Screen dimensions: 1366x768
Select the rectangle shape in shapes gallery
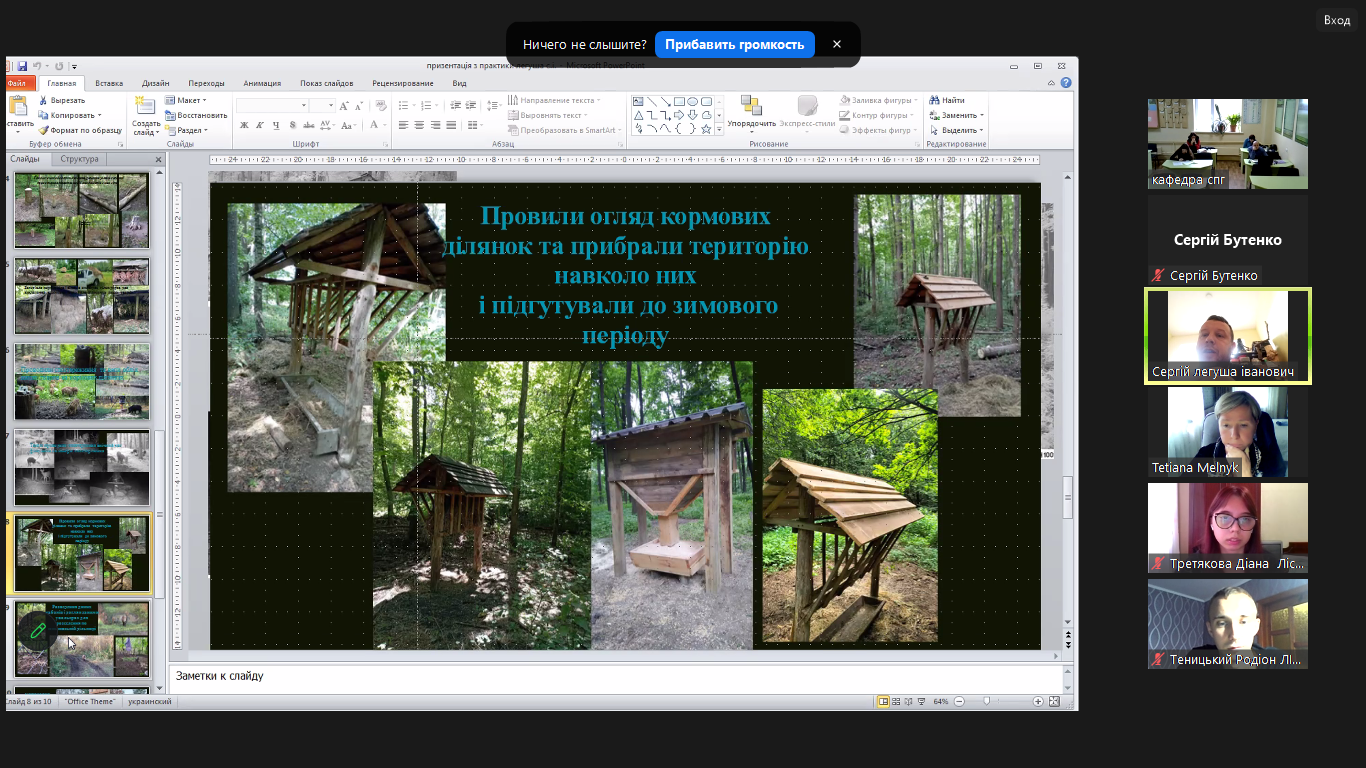[679, 101]
